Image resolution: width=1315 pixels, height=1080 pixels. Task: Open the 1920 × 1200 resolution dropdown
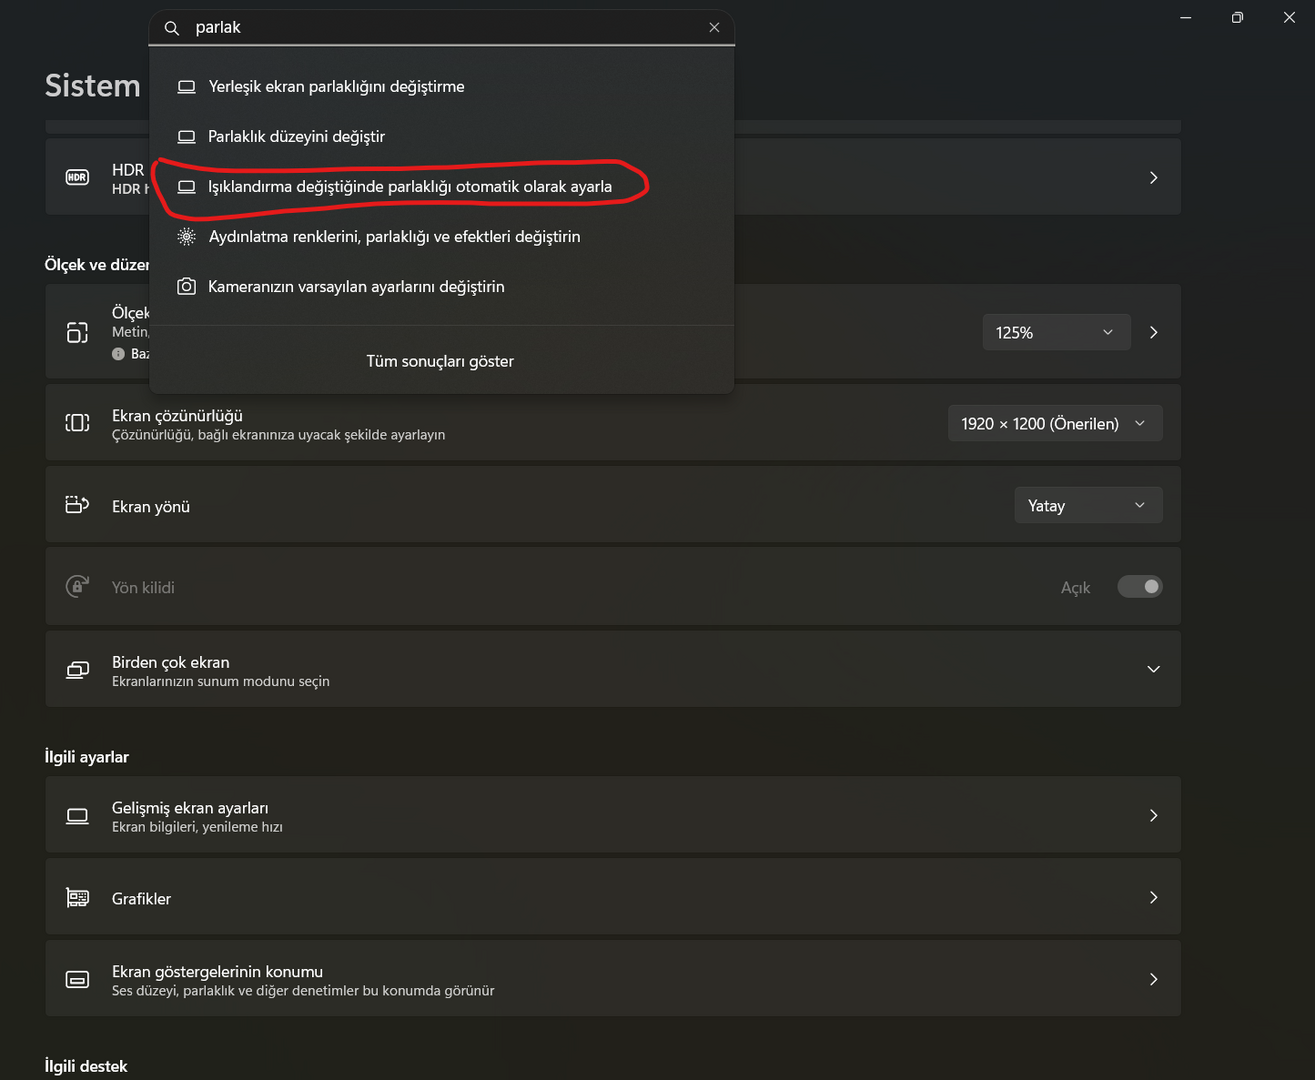(1054, 424)
